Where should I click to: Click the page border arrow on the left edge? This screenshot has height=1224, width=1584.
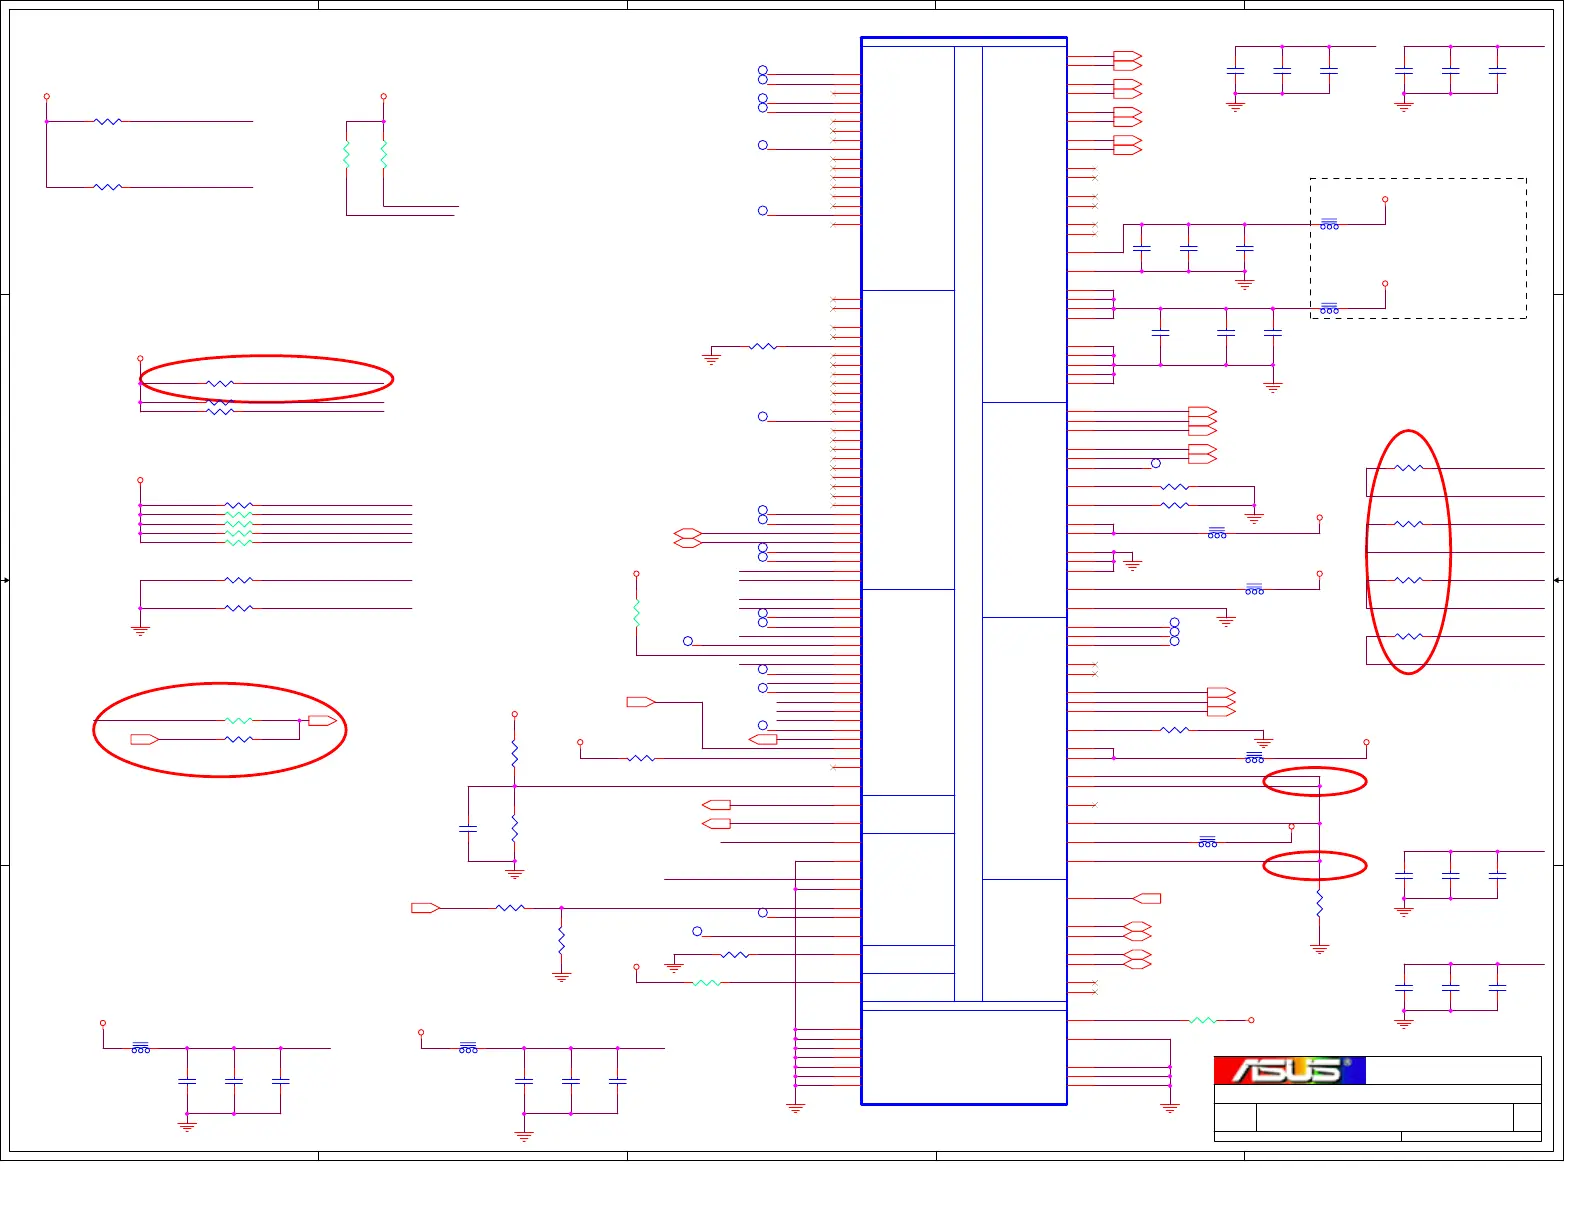coord(5,580)
